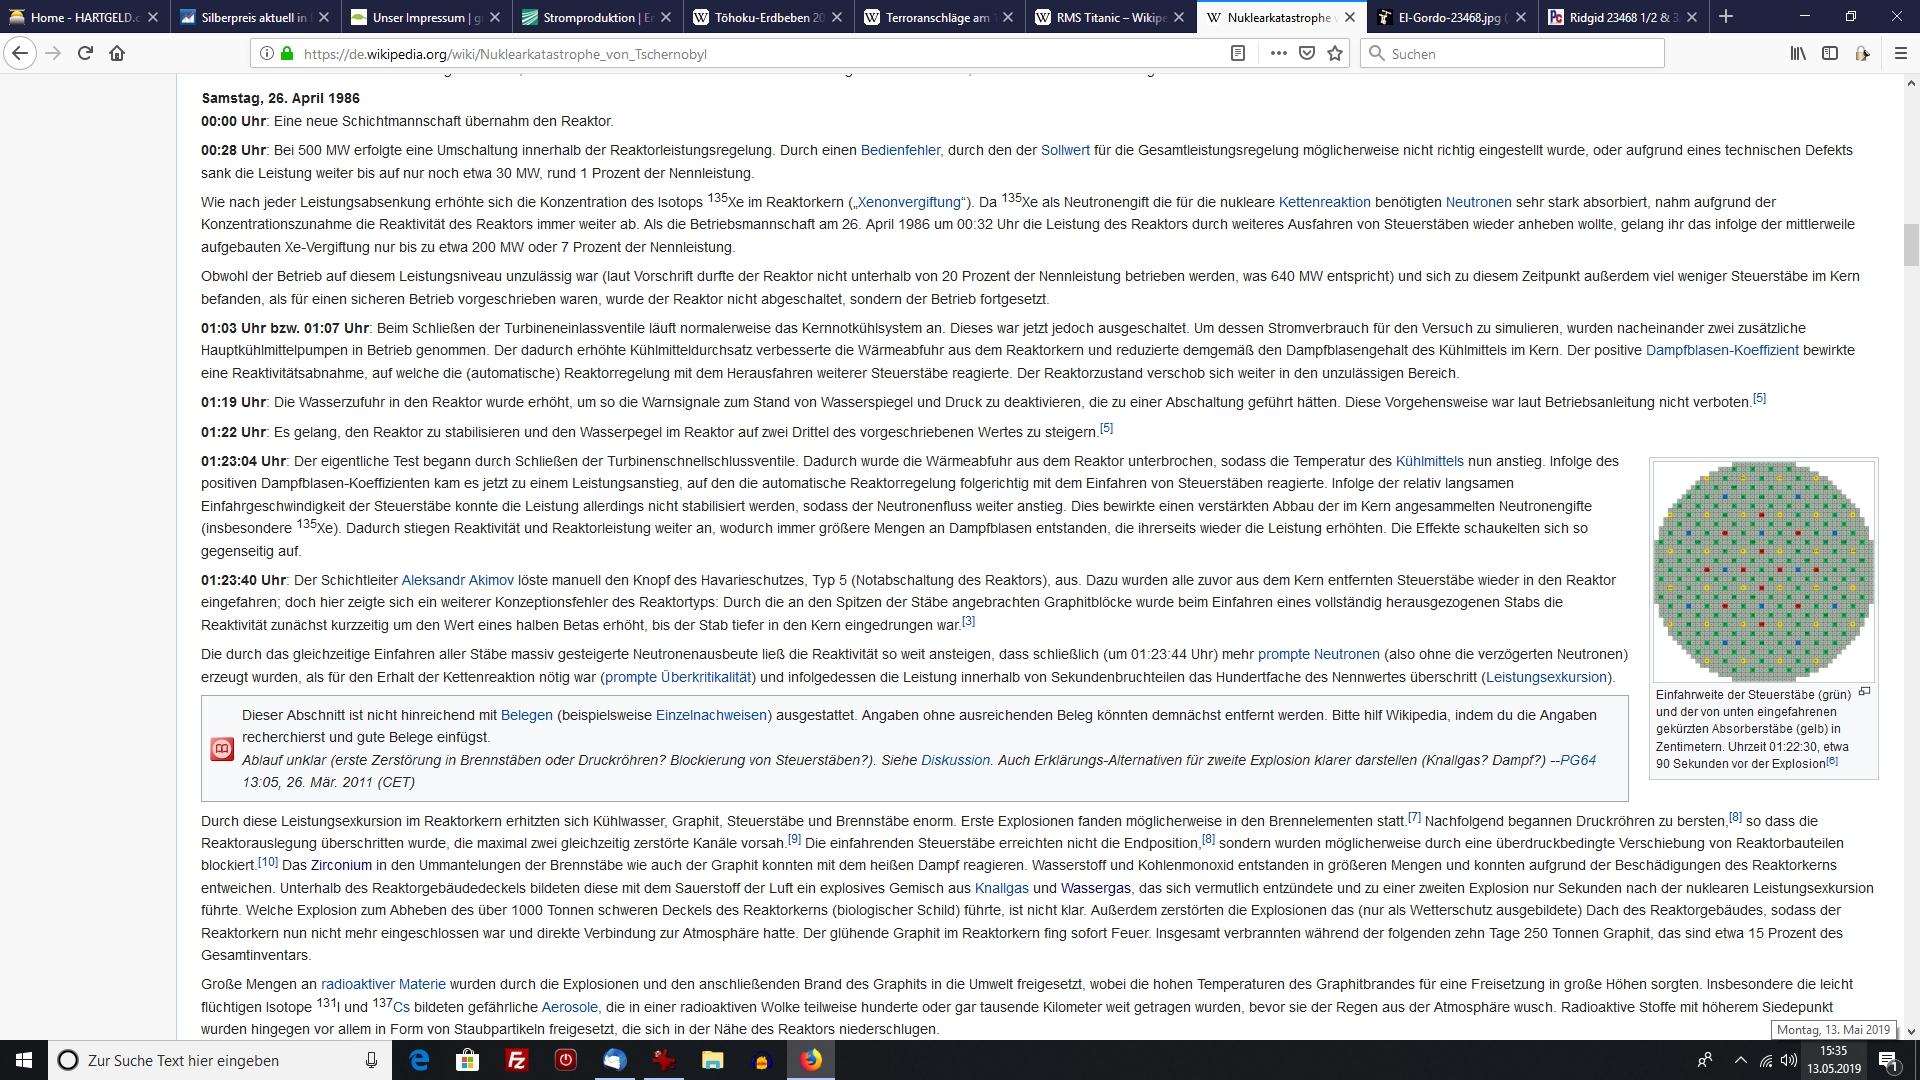Follow the Aleksandr Akimov link
1920x1080 pixels.
tap(457, 580)
